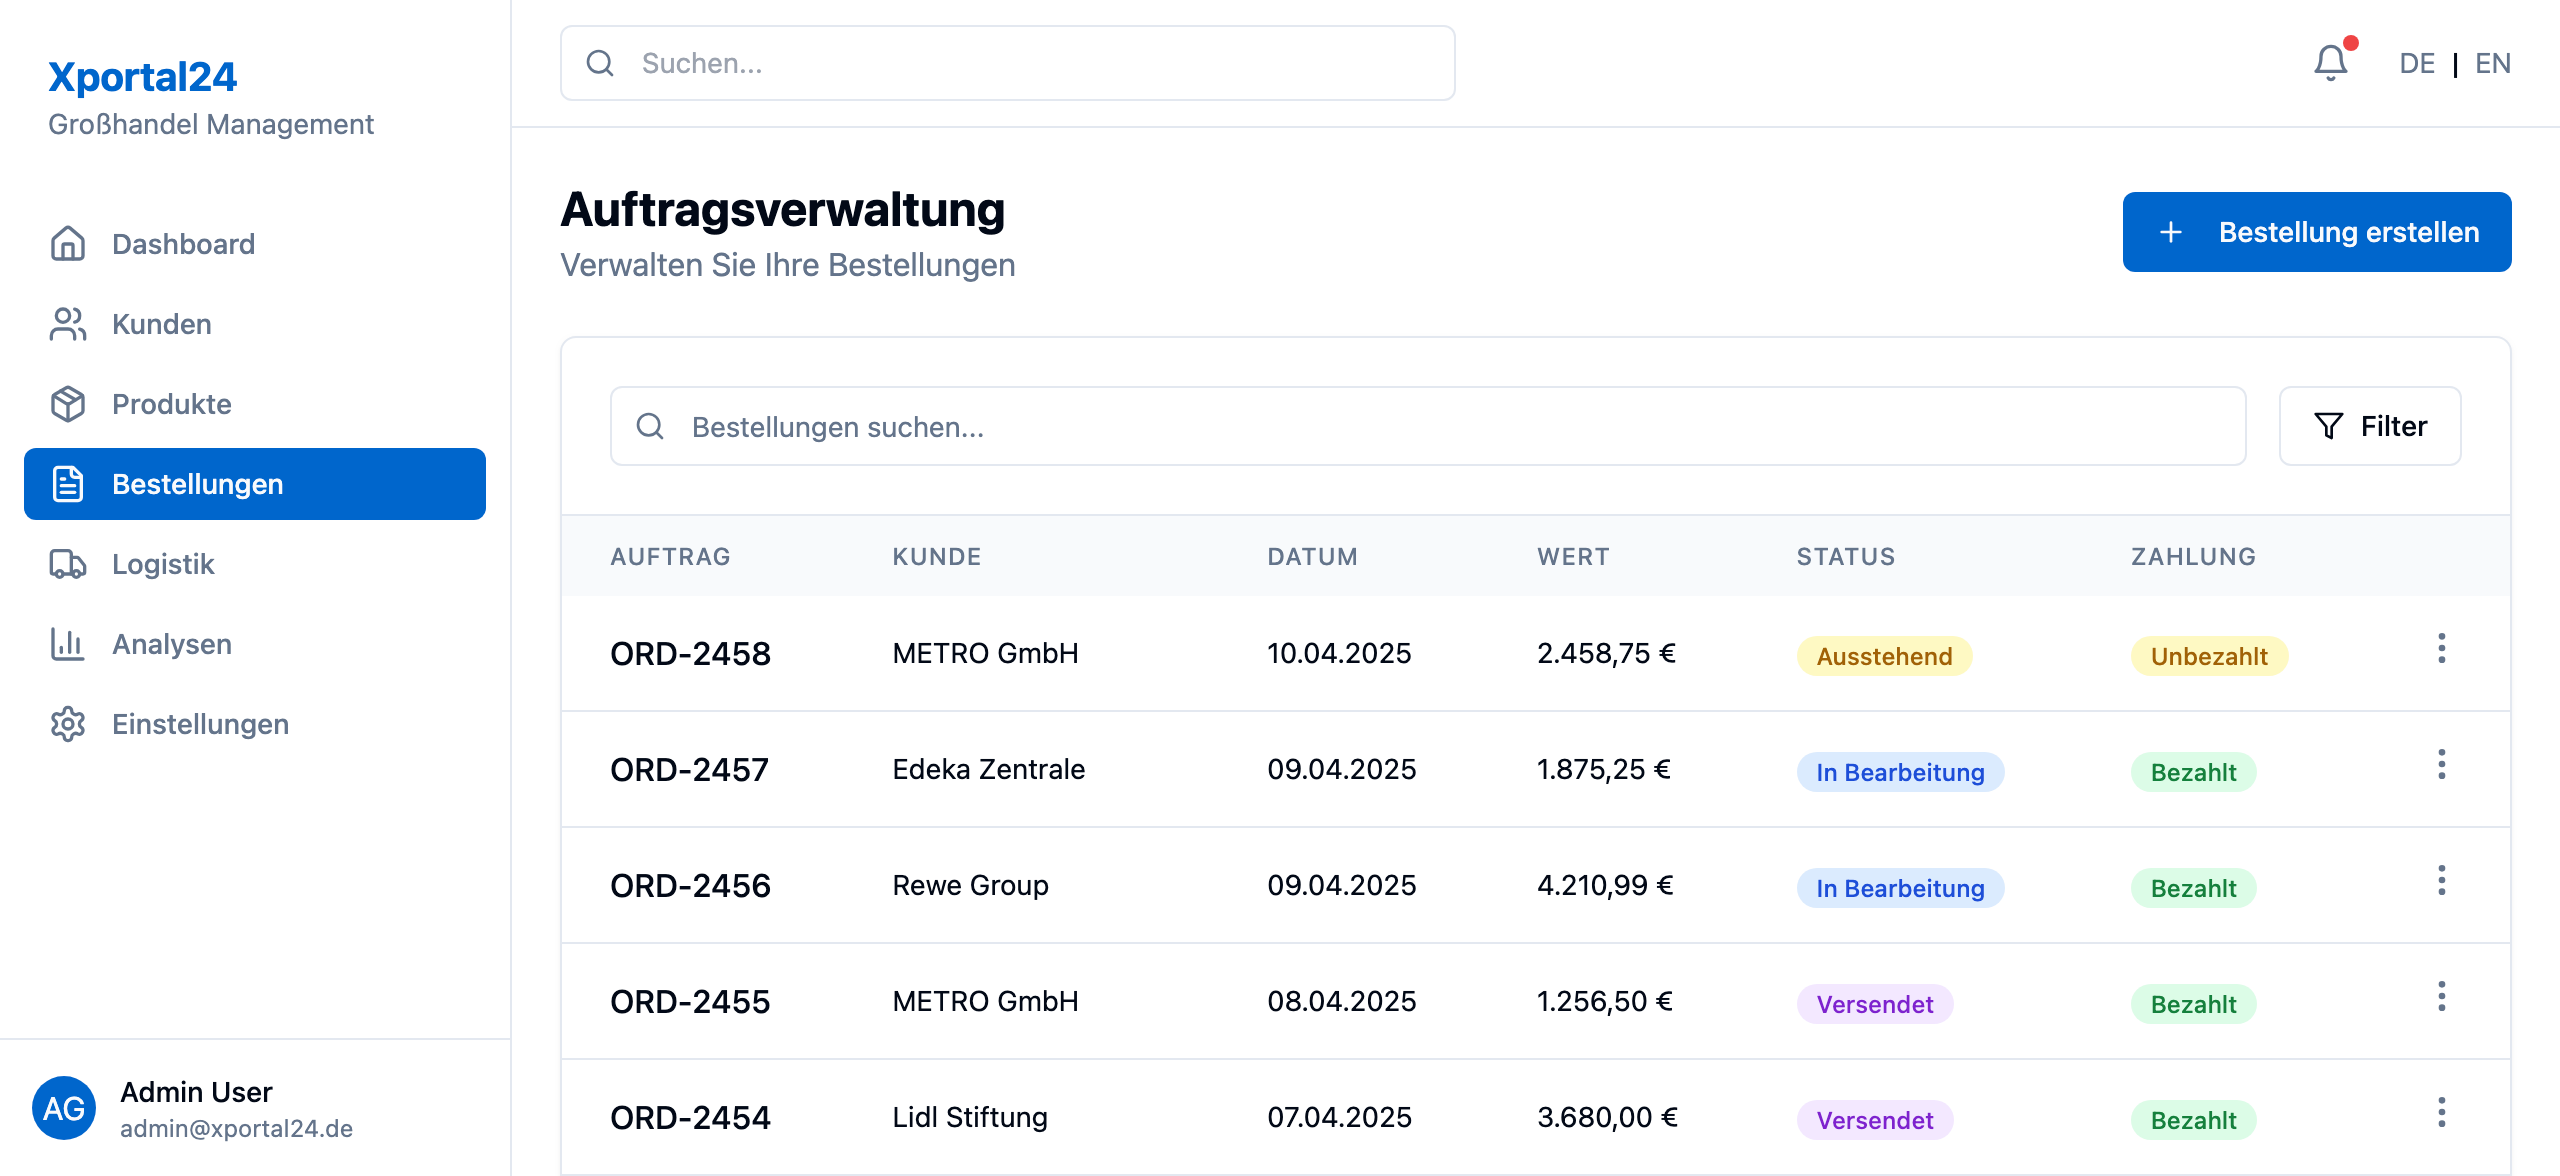The width and height of the screenshot is (2560, 1176).
Task: Click the AUFTRAG column header
Action: pos(671,557)
